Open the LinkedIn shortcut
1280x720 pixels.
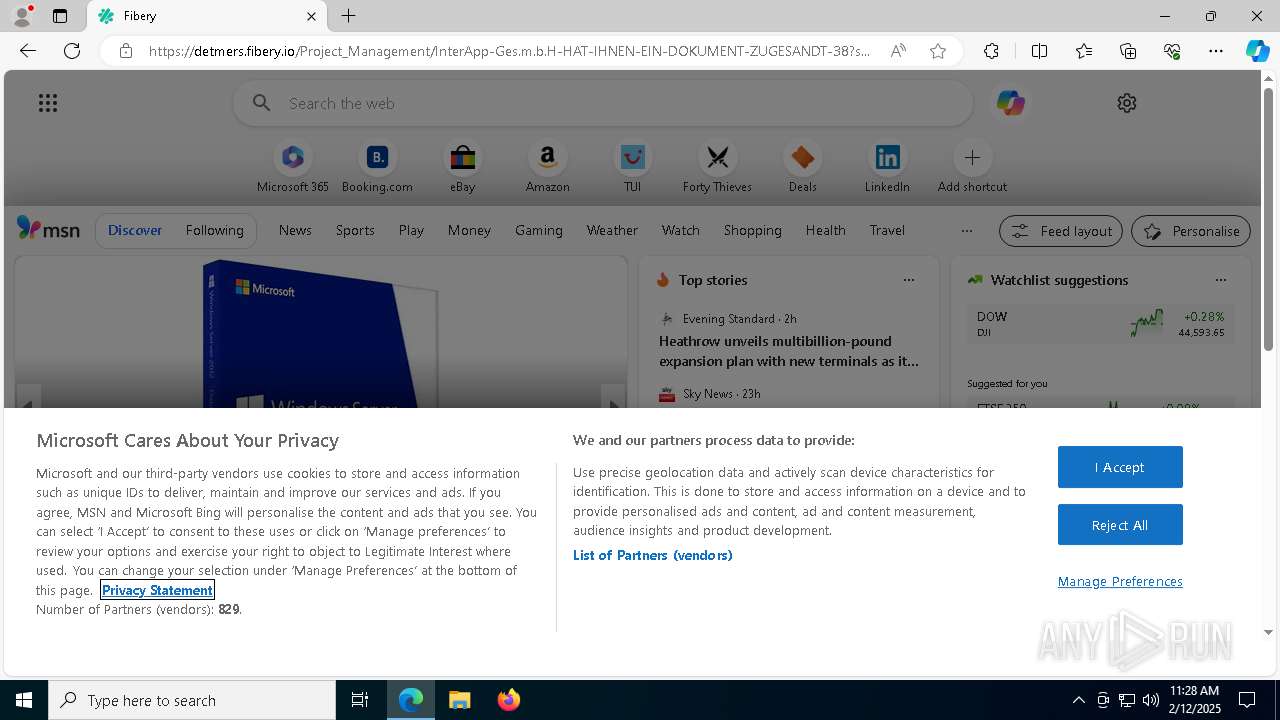pos(887,166)
